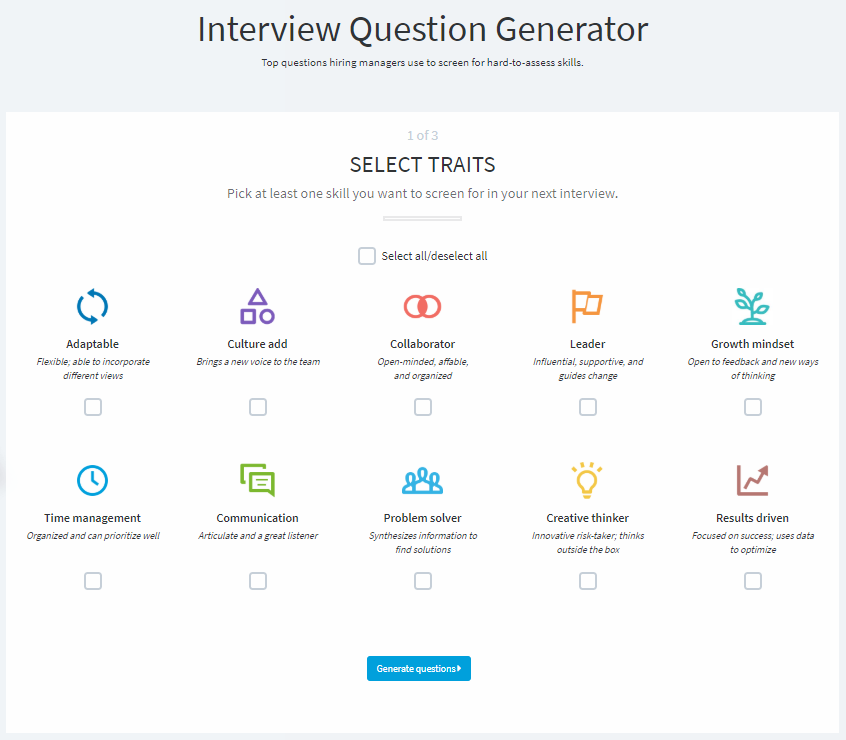Tick the Communication trait checkbox
The width and height of the screenshot is (846, 740).
tap(258, 581)
